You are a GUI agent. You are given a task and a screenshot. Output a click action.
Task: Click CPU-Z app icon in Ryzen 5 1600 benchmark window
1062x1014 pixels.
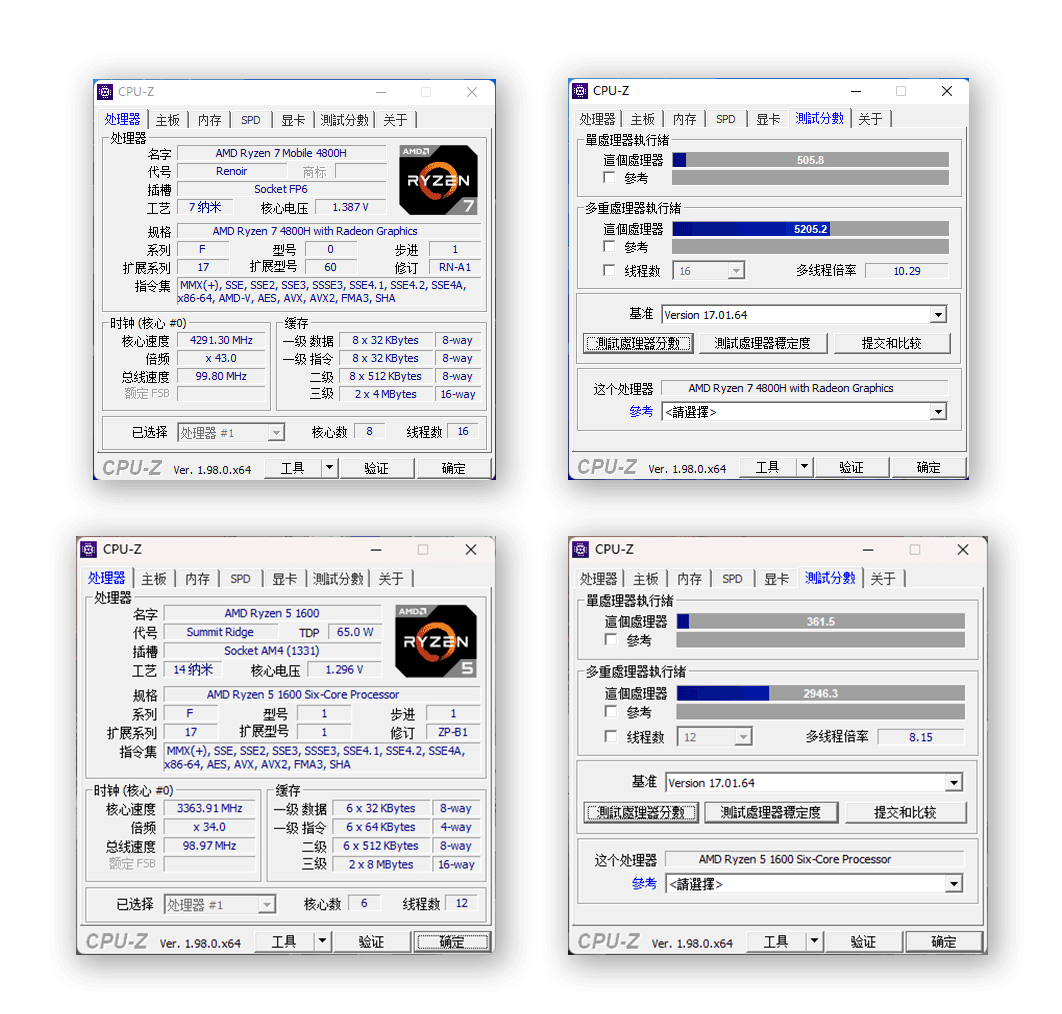coord(580,549)
